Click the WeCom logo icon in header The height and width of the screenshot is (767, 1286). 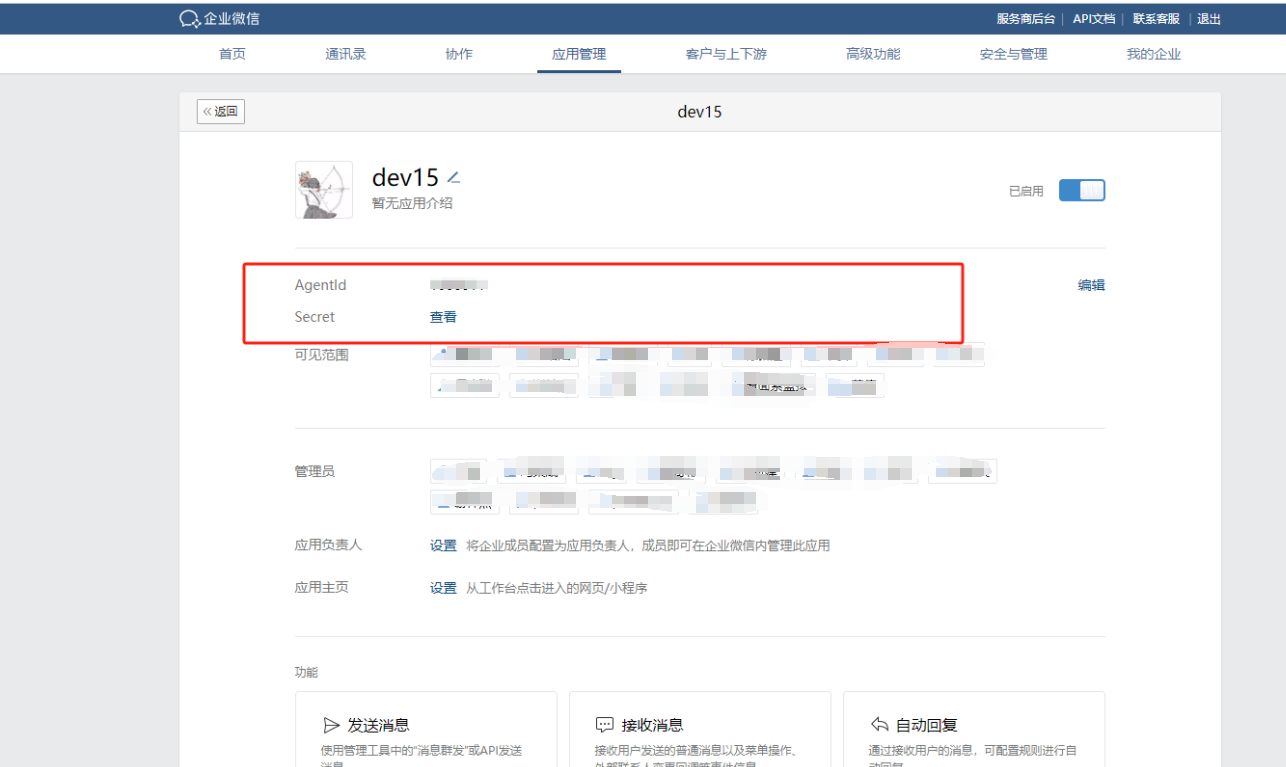(189, 19)
